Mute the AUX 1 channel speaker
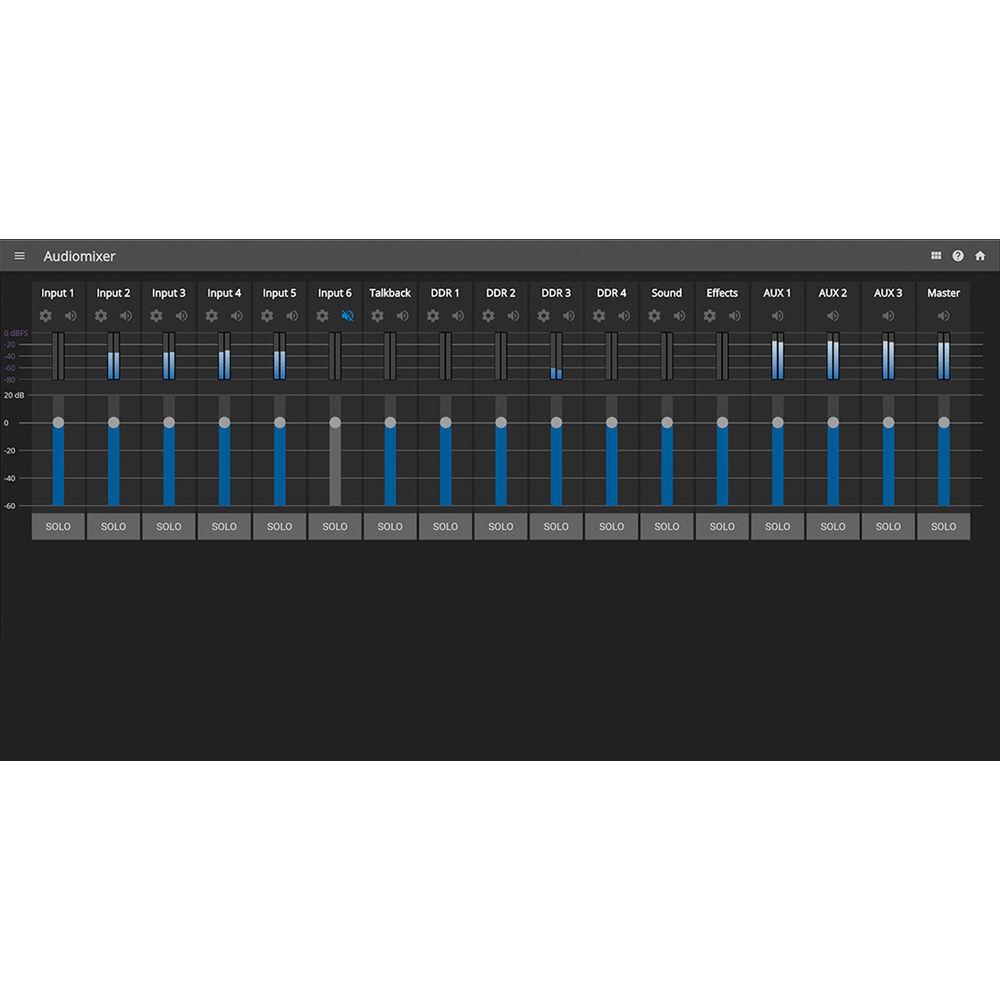1000x1000 pixels. tap(777, 315)
